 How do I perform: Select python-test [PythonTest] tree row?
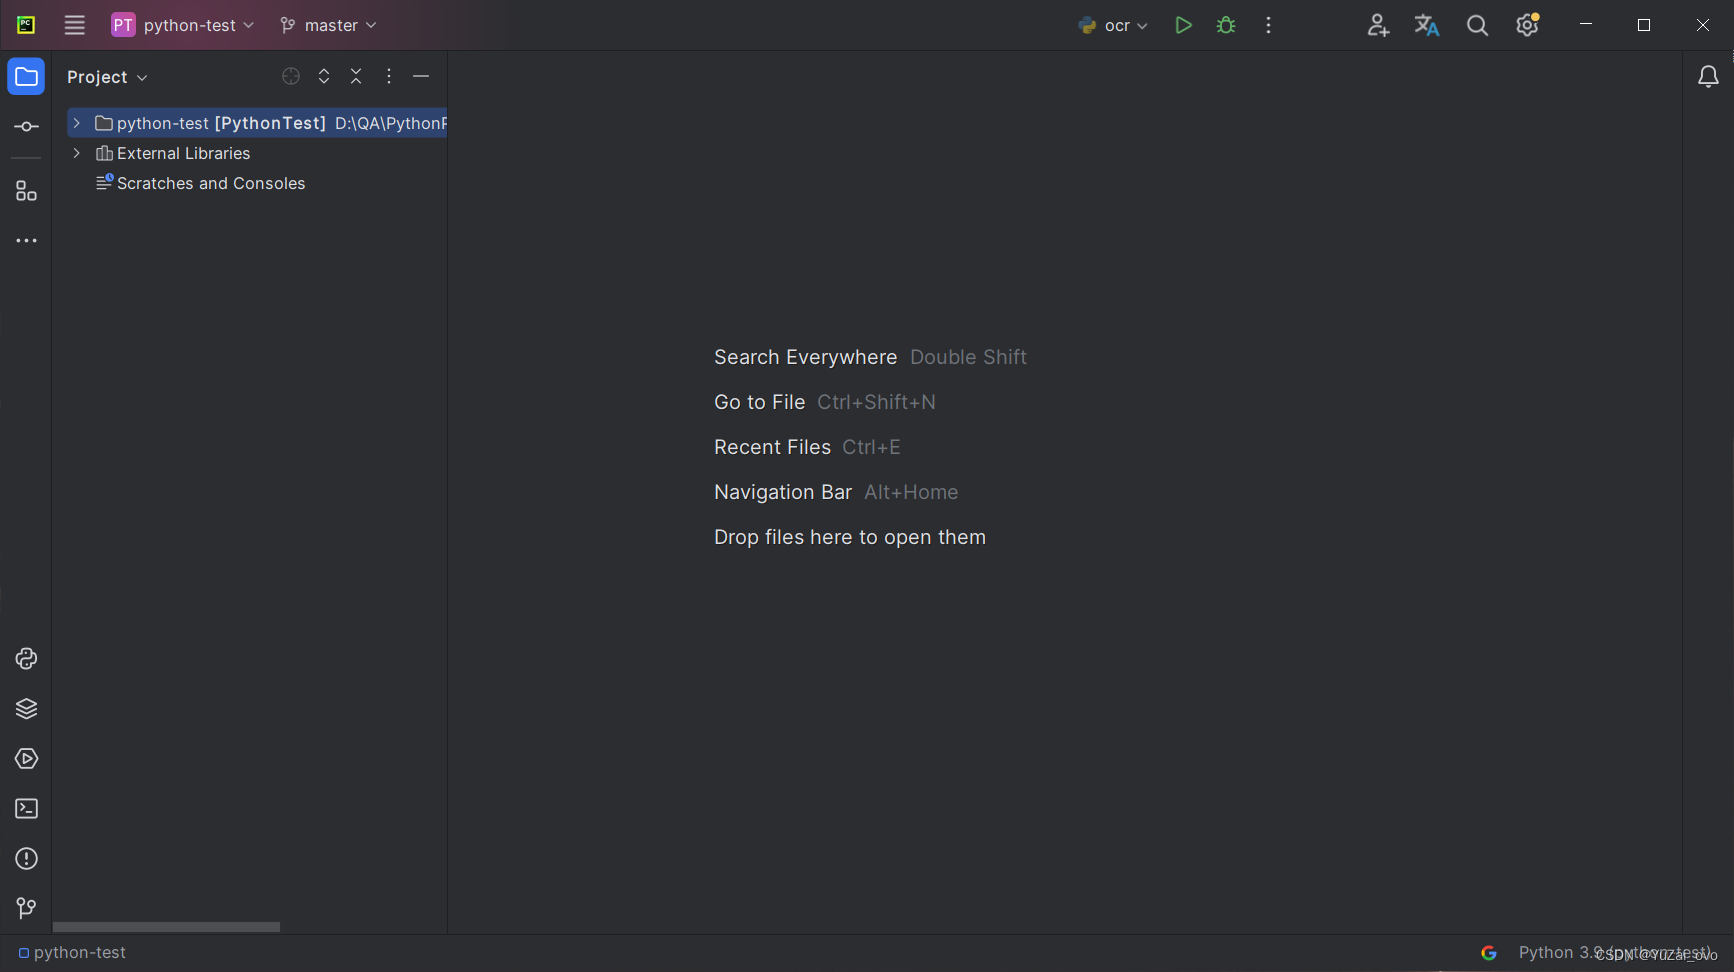[x=257, y=123]
